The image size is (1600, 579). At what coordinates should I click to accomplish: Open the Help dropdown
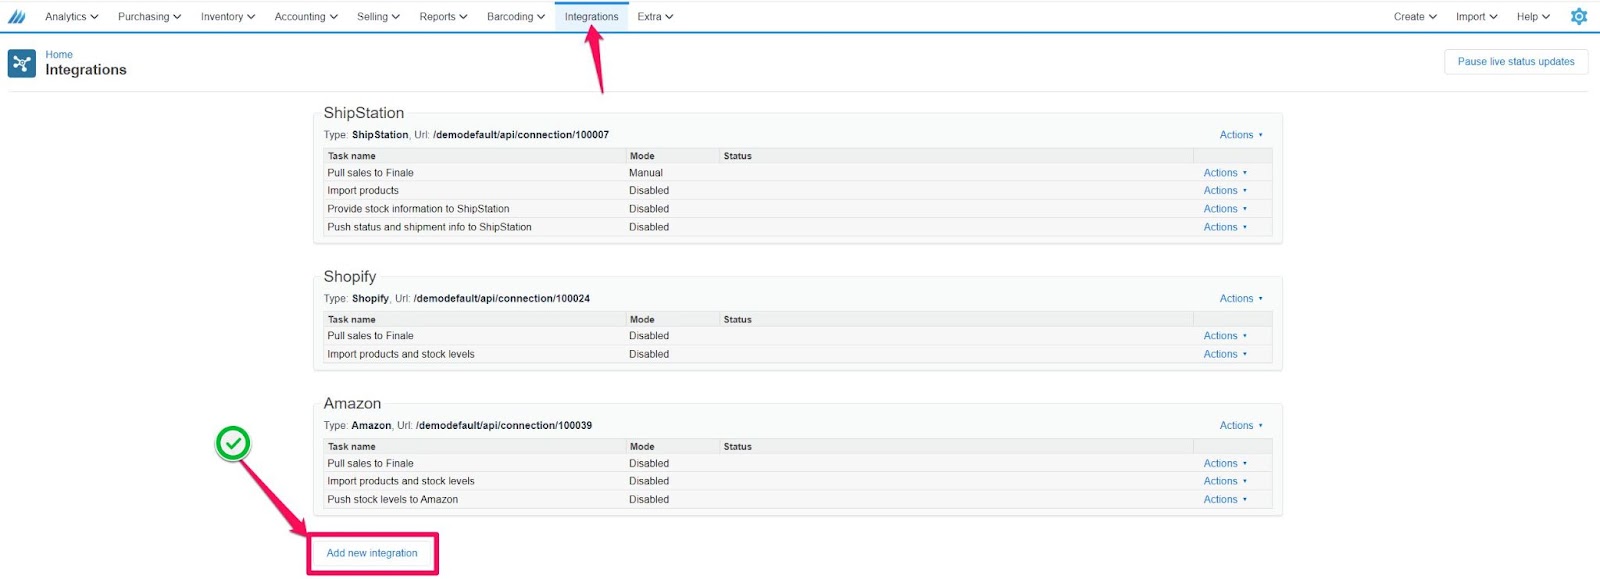click(1533, 17)
